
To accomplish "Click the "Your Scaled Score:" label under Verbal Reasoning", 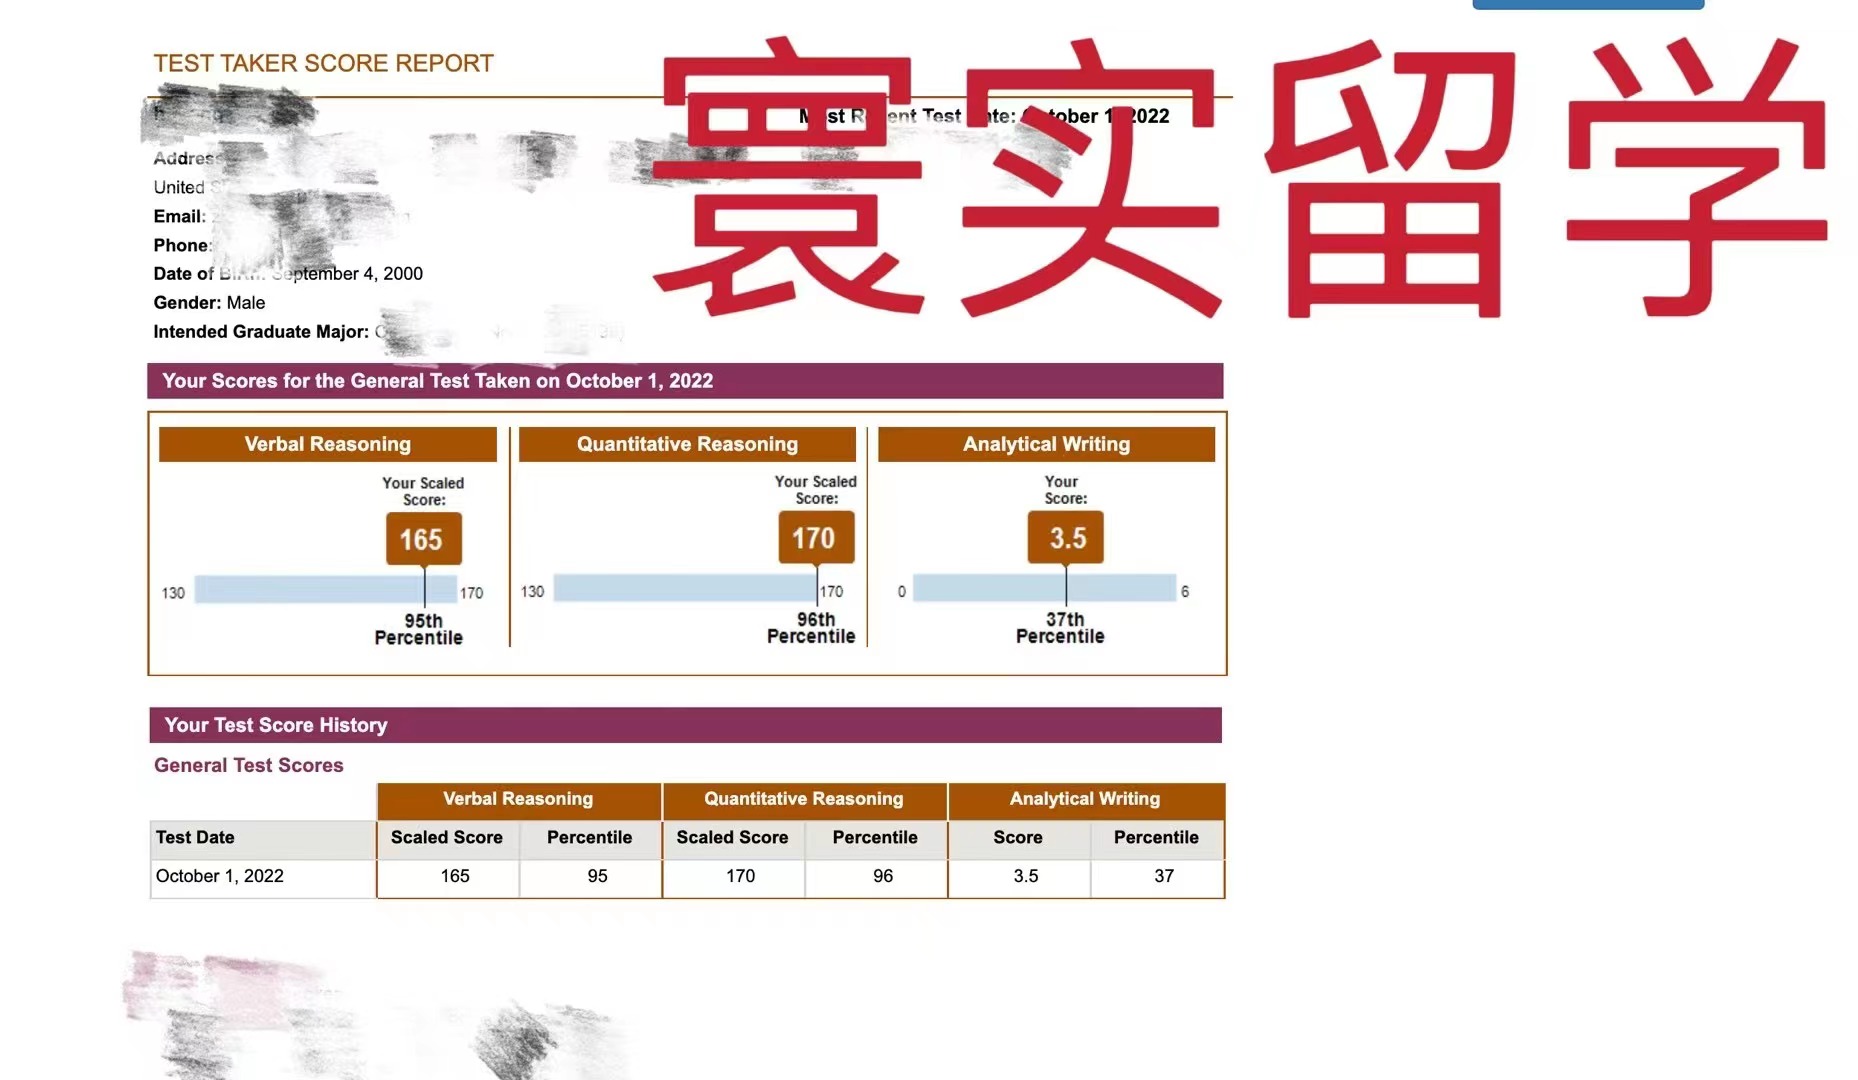I will 423,491.
